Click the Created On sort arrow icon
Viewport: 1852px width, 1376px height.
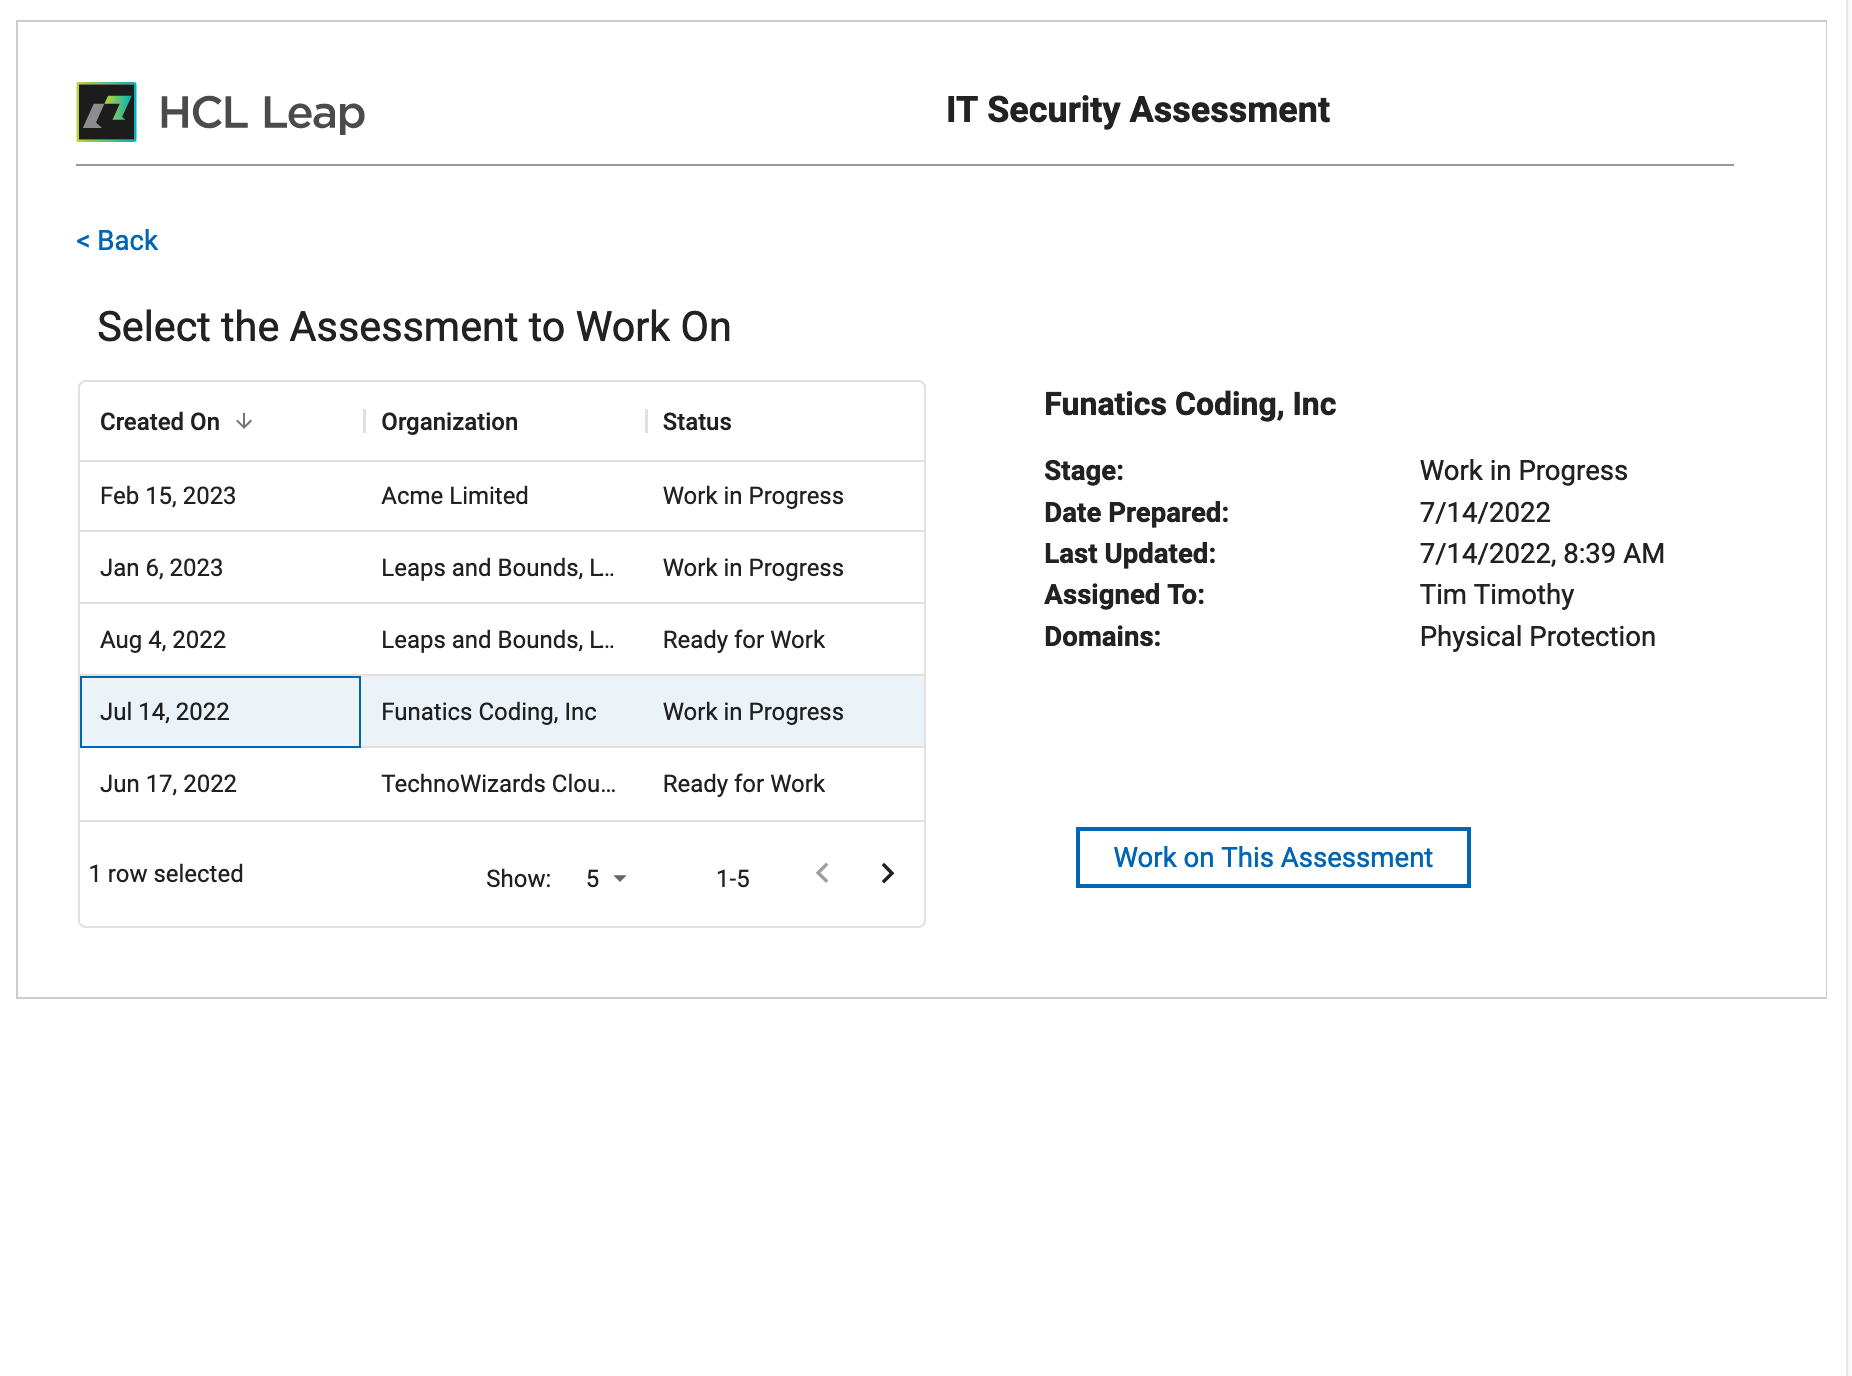point(244,422)
